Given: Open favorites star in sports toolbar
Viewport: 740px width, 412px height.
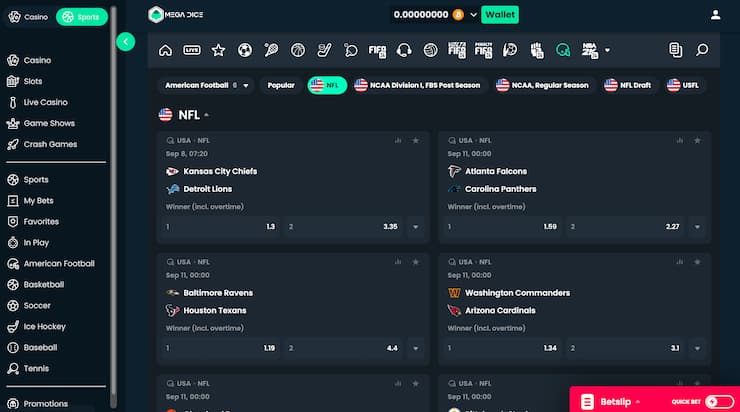Looking at the screenshot, I should click(218, 50).
